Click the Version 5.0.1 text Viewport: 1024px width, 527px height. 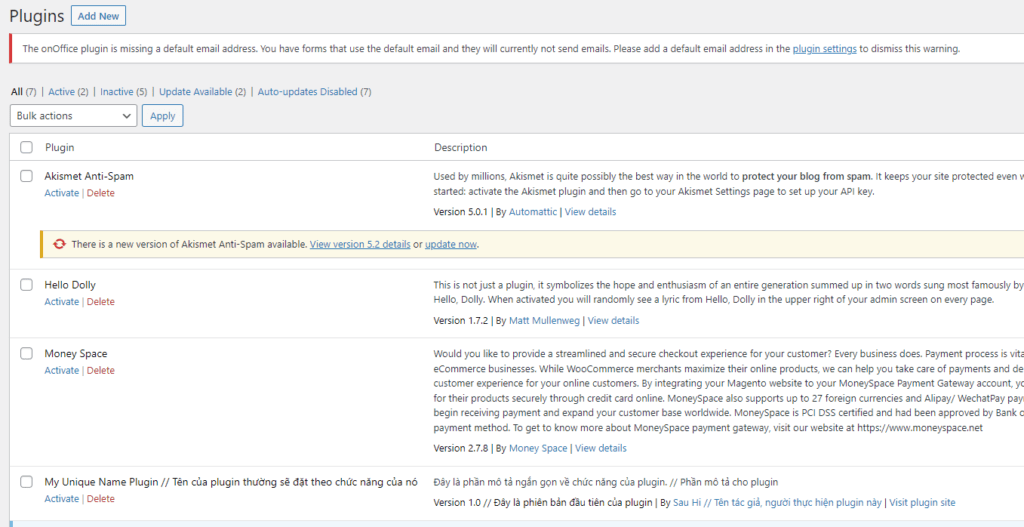[x=460, y=212]
